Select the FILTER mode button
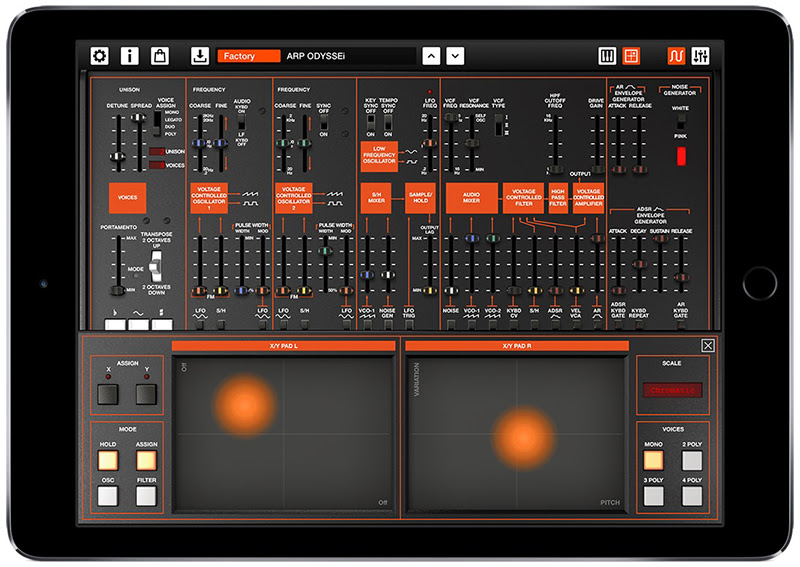This screenshot has height=567, width=800. click(146, 496)
